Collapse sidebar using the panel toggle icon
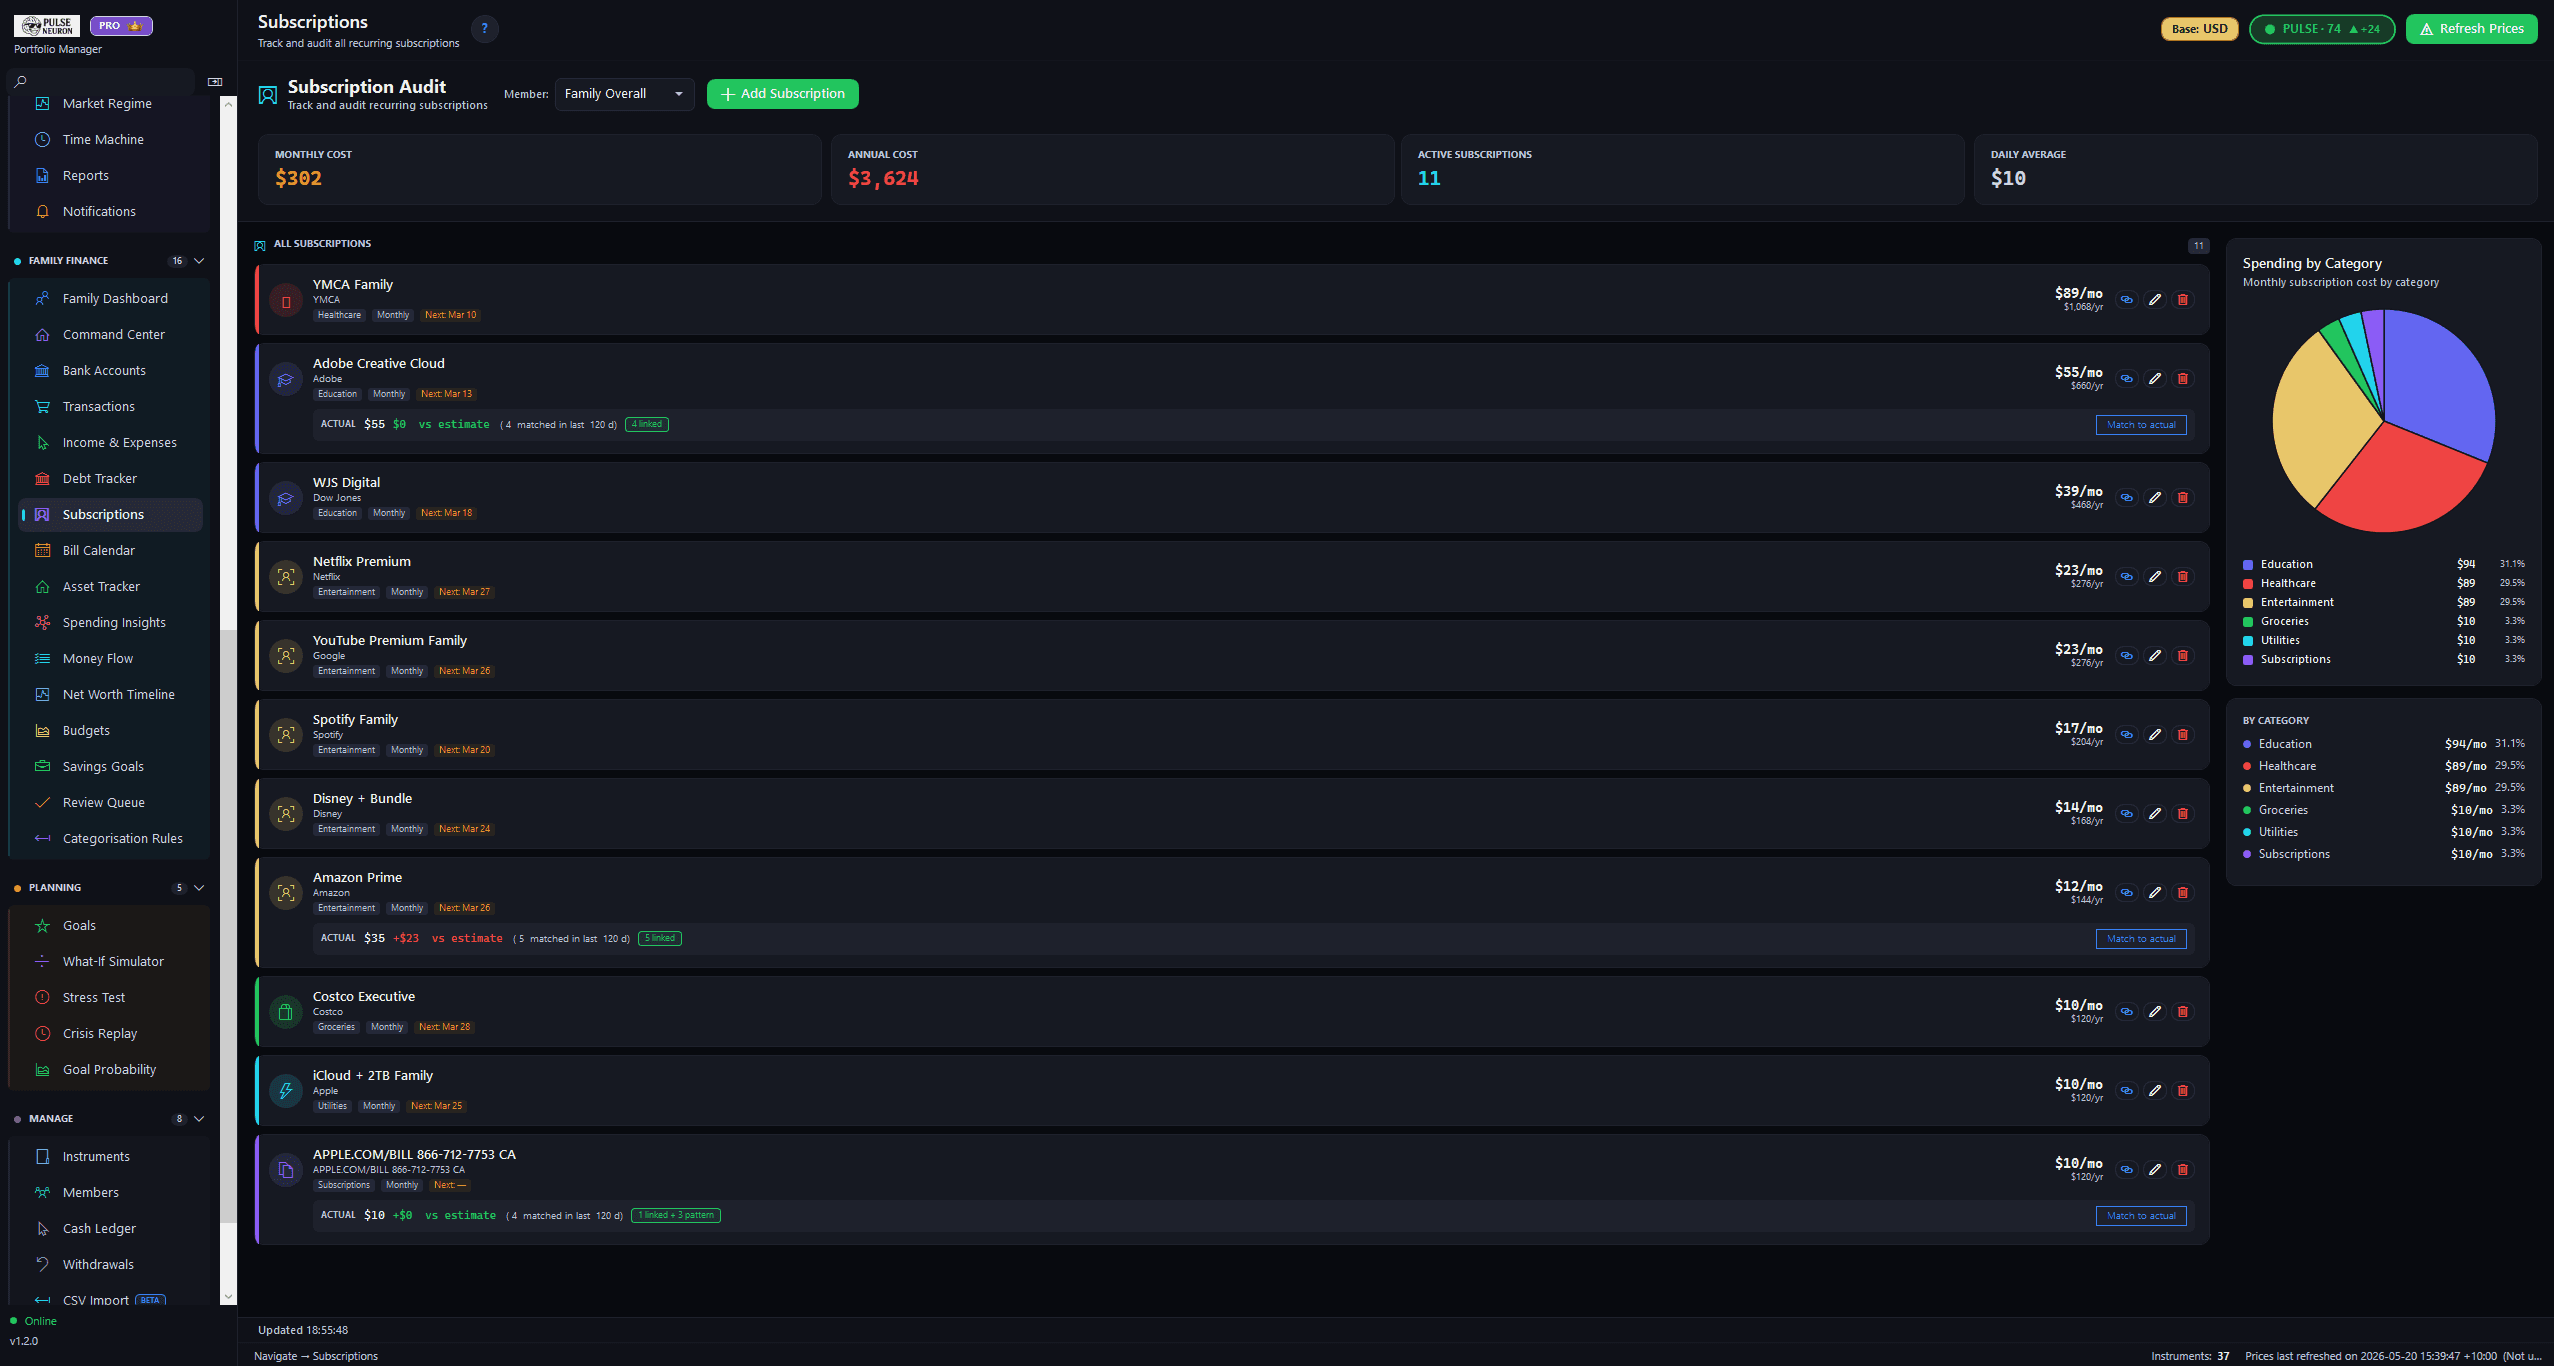This screenshot has width=2554, height=1366. click(x=215, y=82)
